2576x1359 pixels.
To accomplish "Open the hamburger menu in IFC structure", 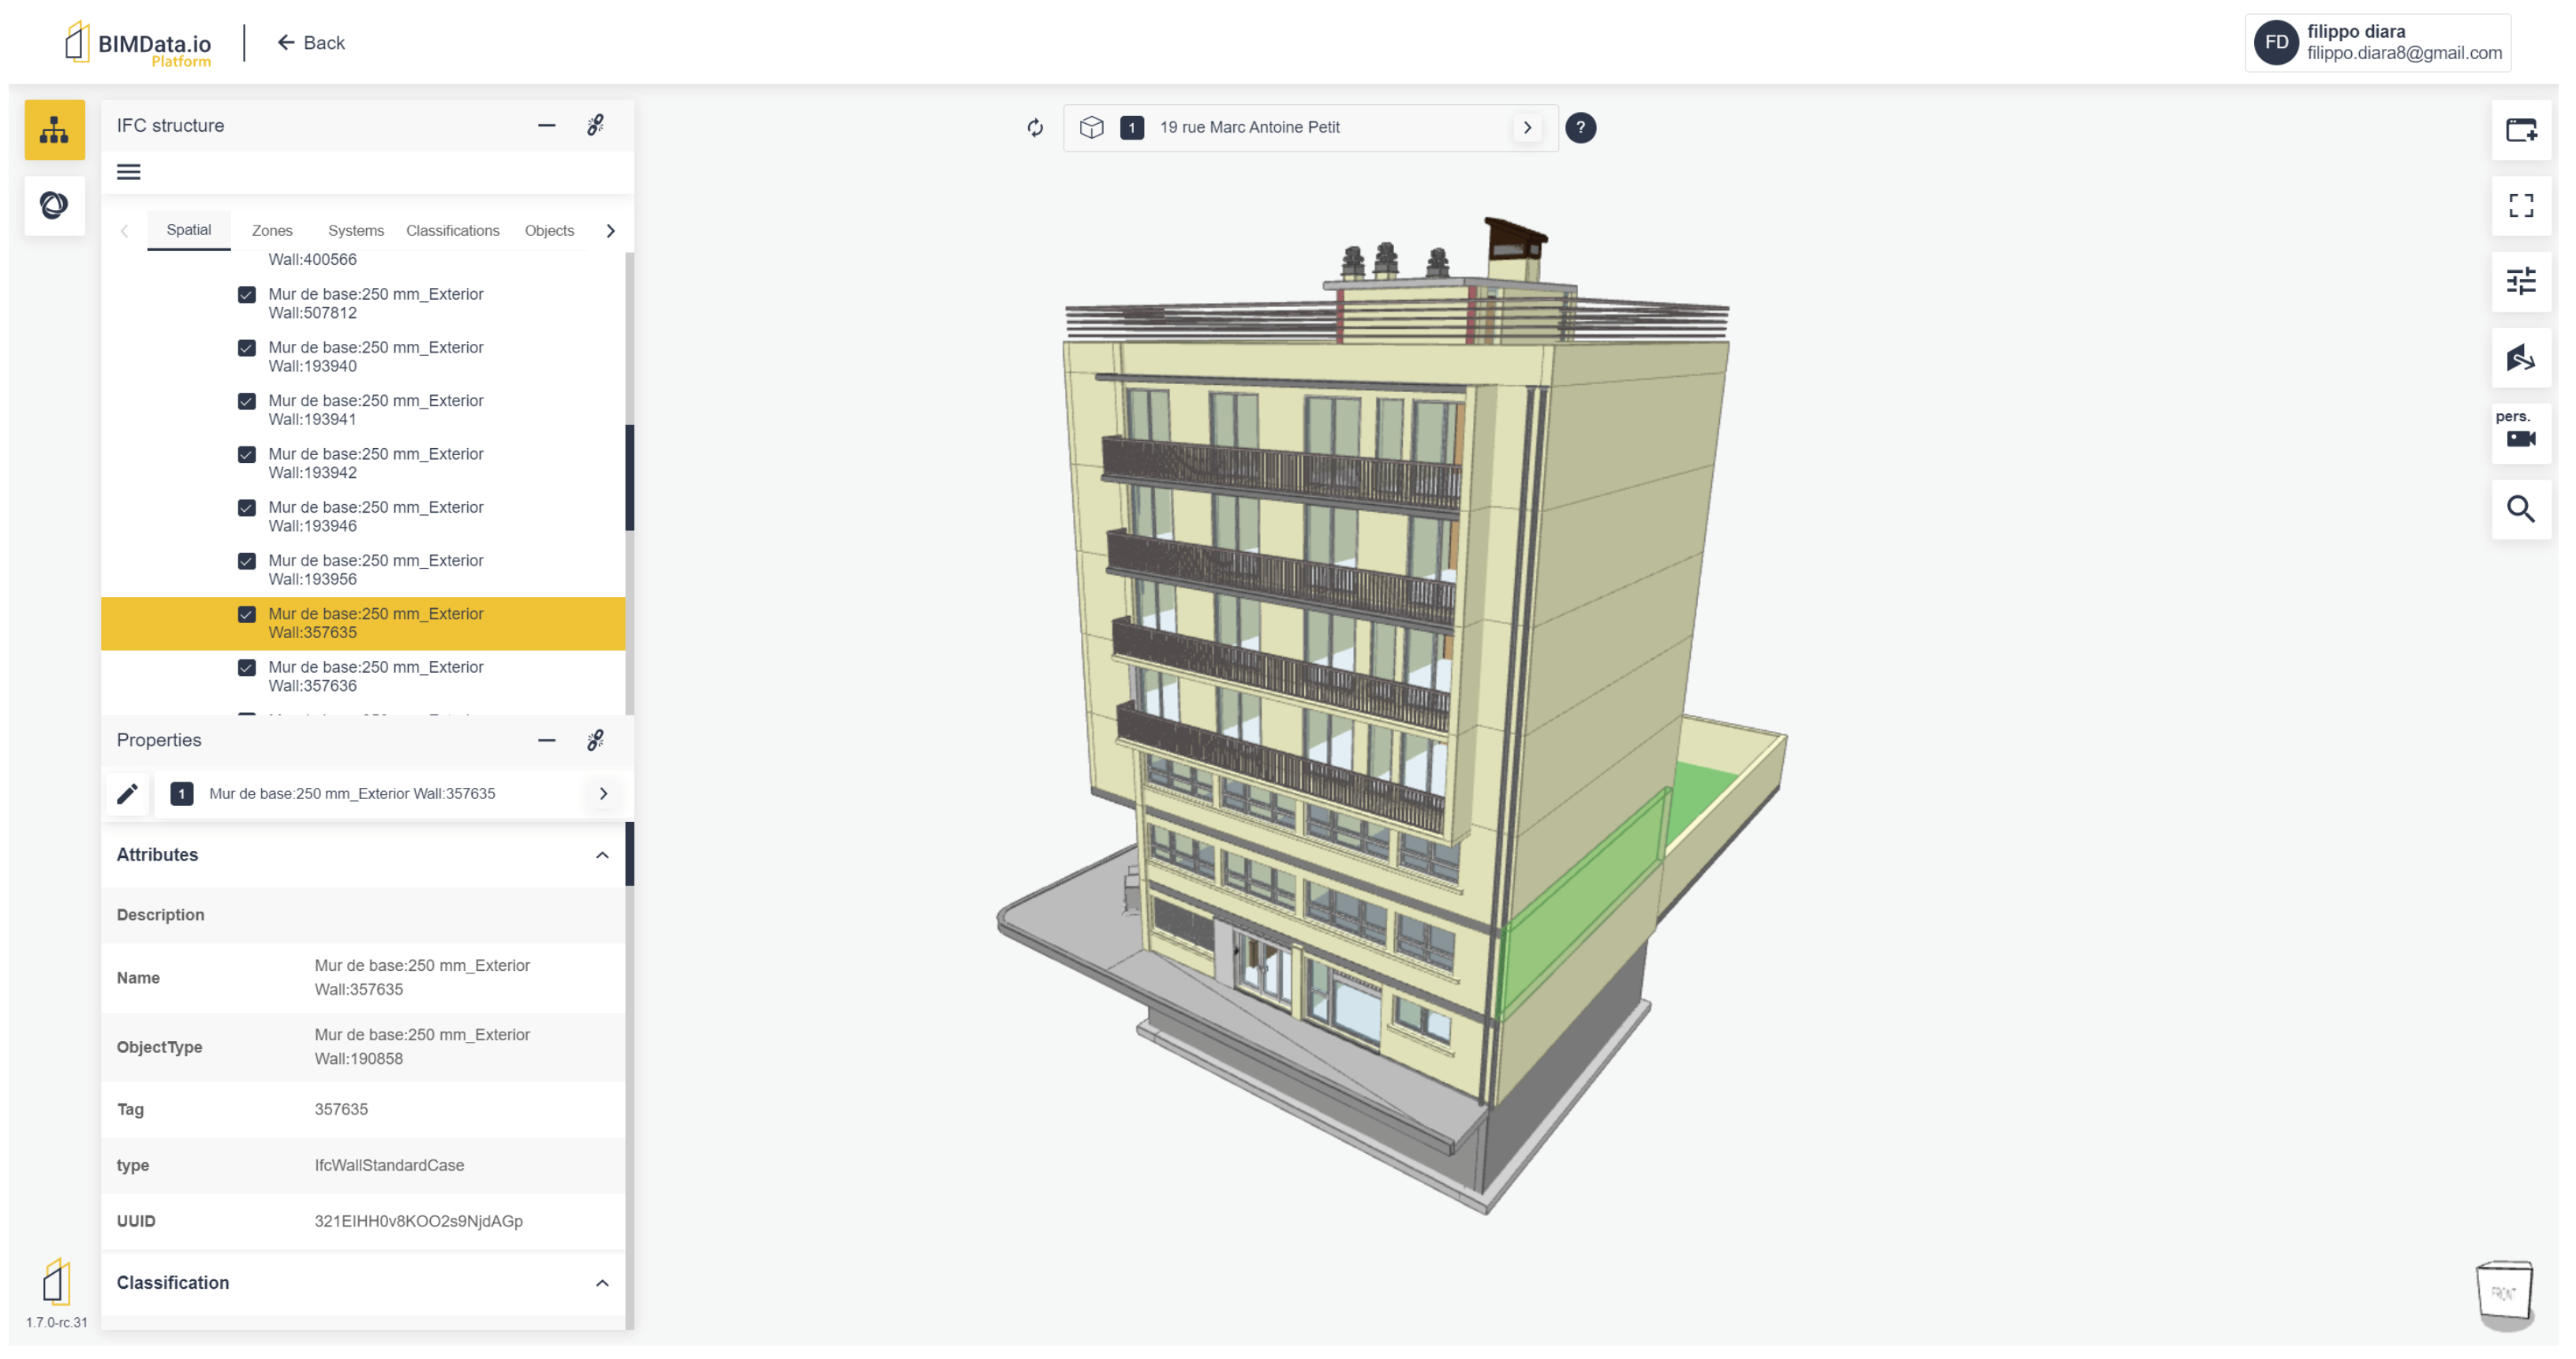I will tap(129, 172).
